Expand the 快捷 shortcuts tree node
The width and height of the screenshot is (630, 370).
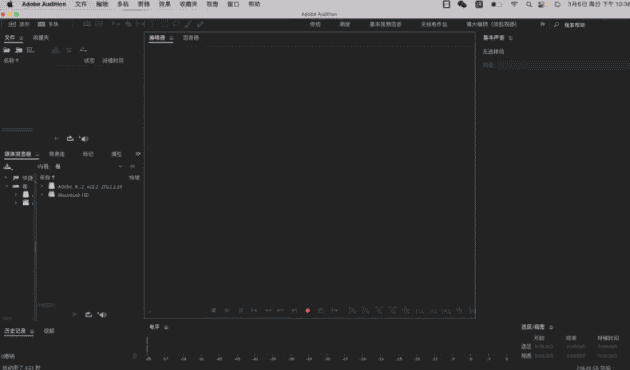click(6, 177)
